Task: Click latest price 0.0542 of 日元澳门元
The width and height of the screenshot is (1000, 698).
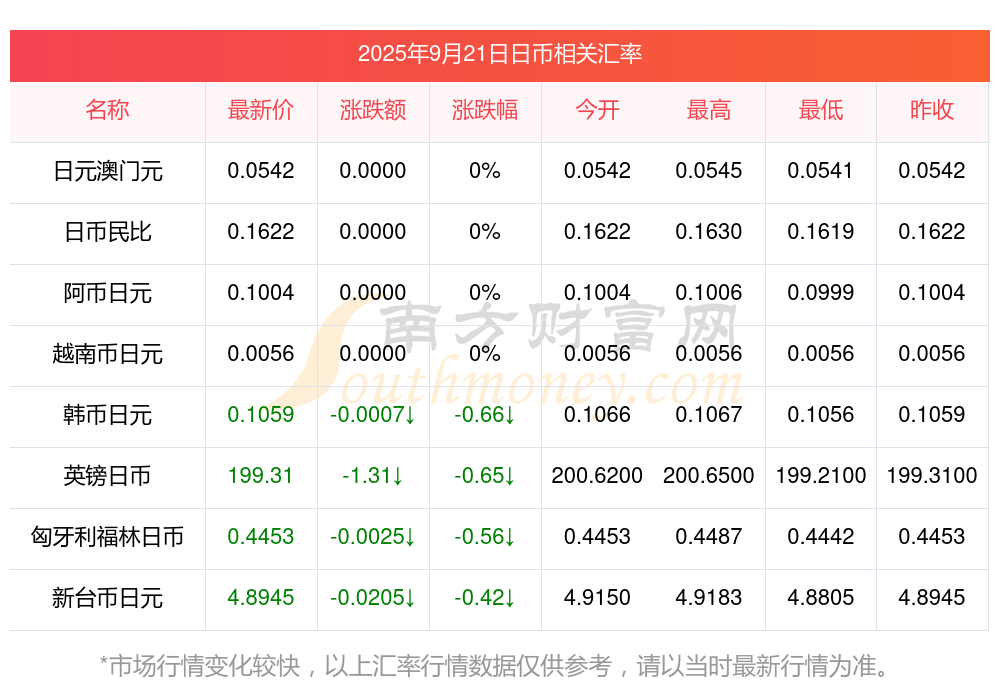Action: [x=261, y=170]
